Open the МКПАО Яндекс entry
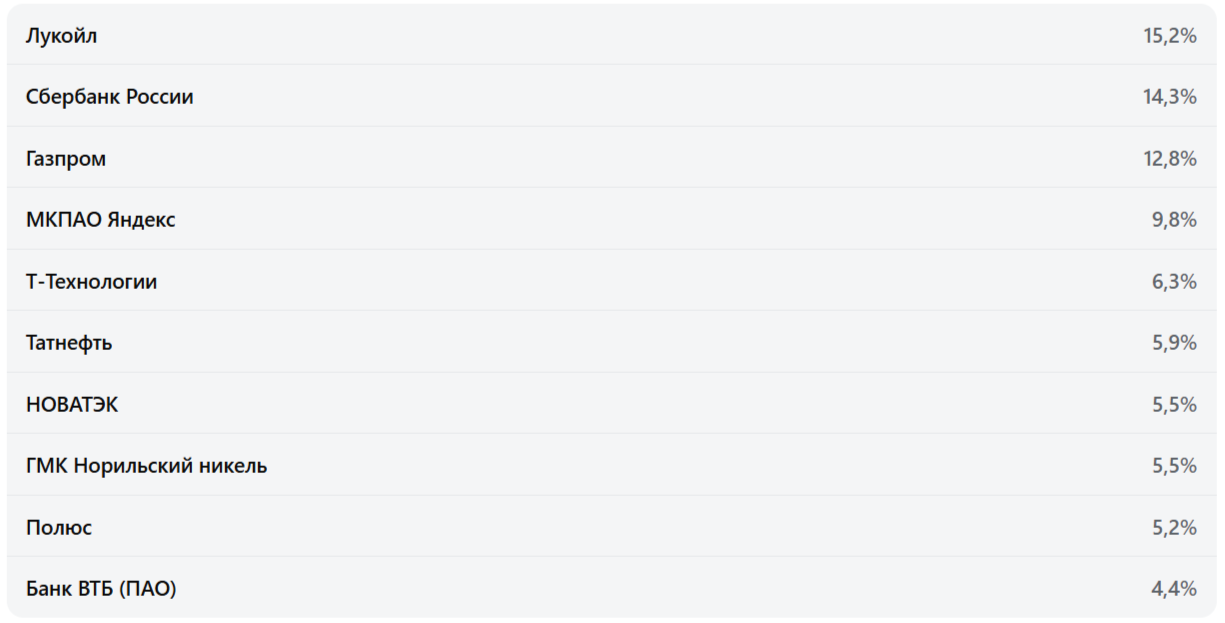Screen dimensions: 1225x623 point(100,220)
